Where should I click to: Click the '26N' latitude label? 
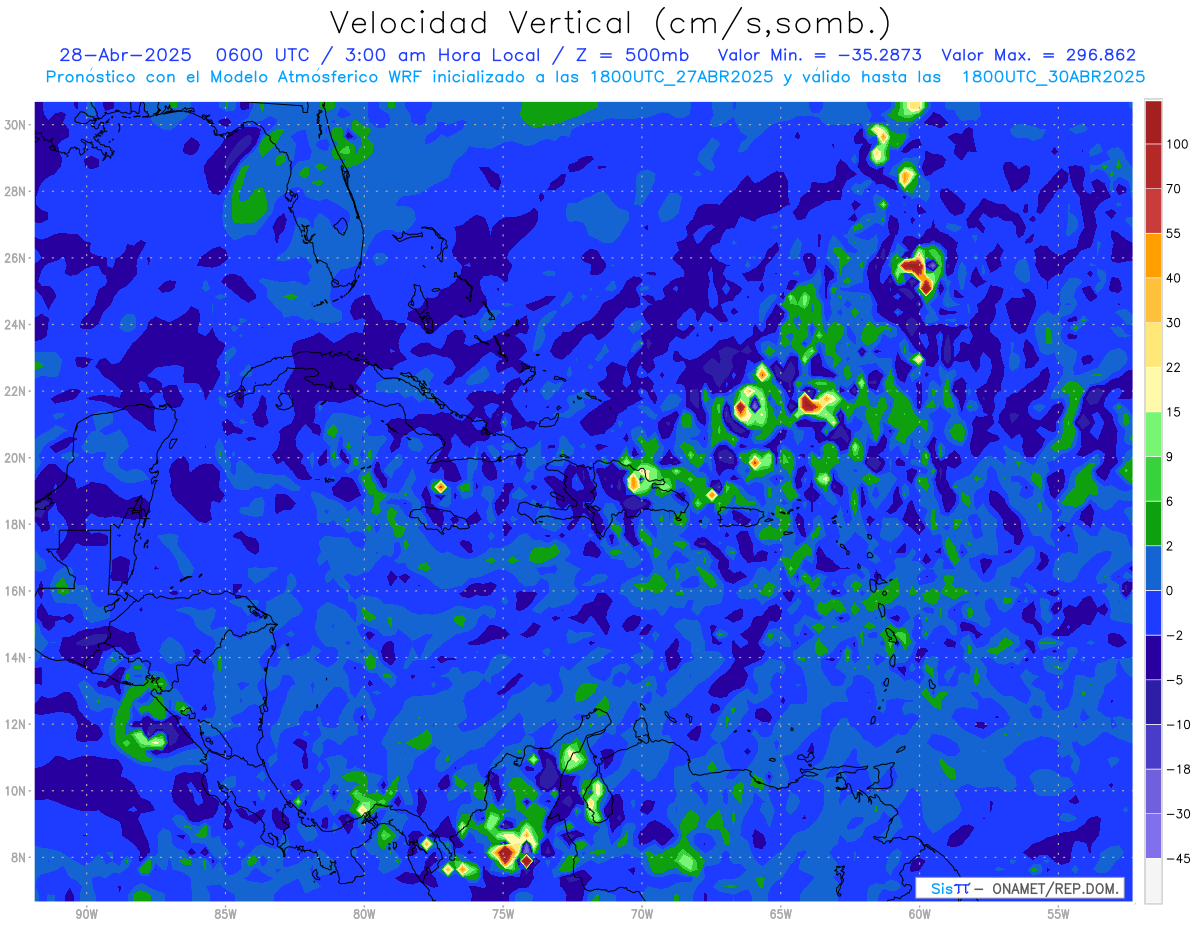pyautogui.click(x=16, y=258)
